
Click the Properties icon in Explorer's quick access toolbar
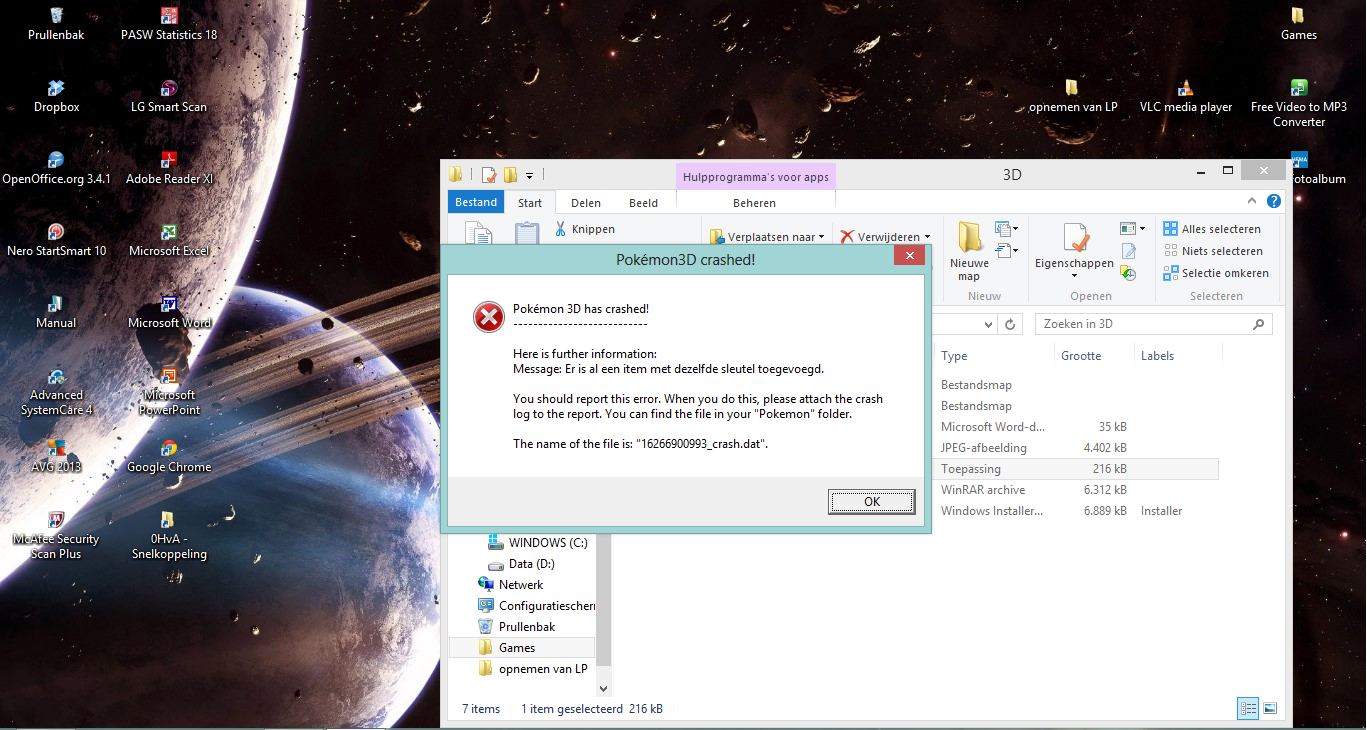[x=489, y=175]
